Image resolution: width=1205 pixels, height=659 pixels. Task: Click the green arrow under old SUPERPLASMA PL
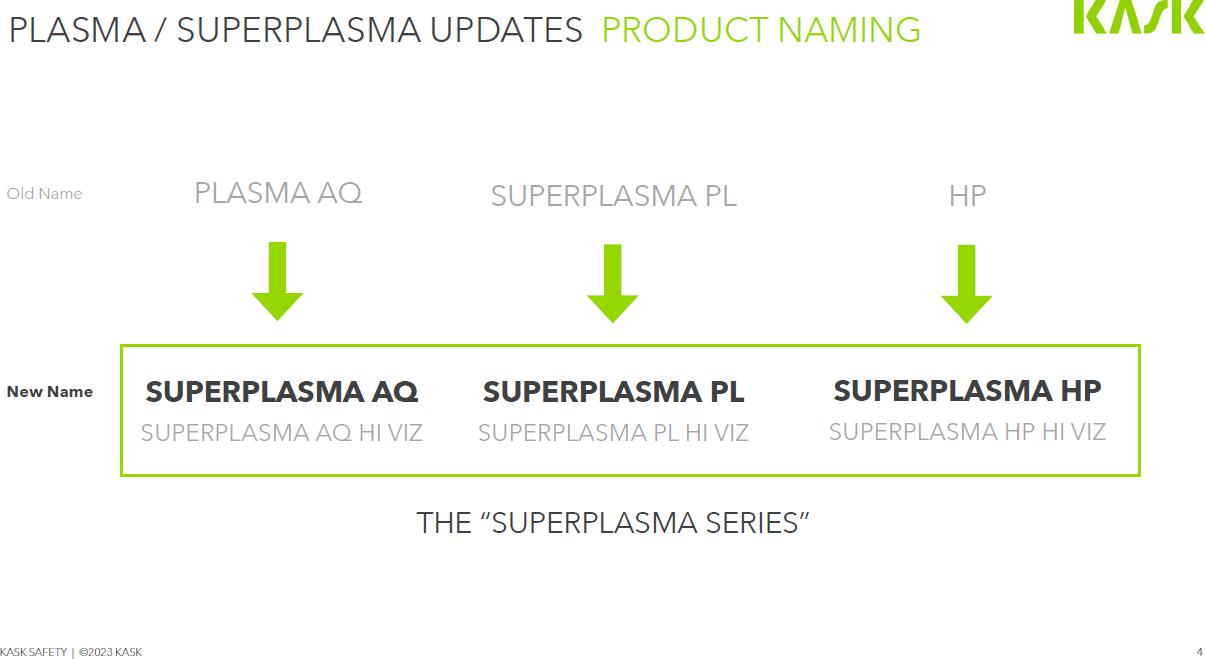point(612,283)
